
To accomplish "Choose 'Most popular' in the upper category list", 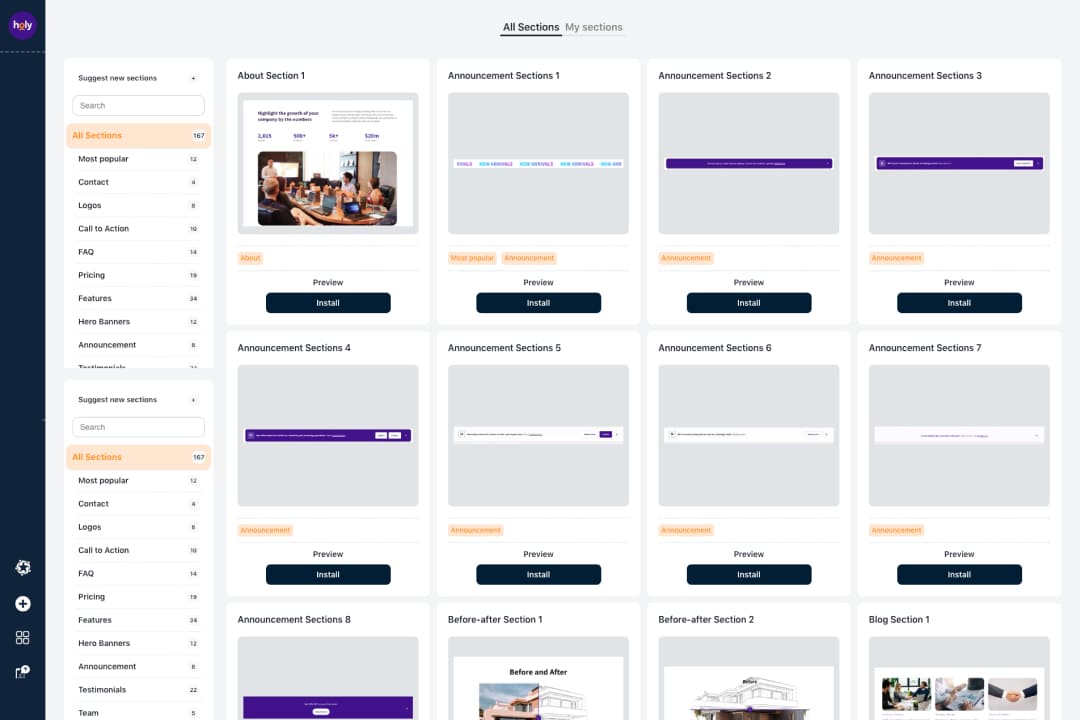I will click(138, 159).
